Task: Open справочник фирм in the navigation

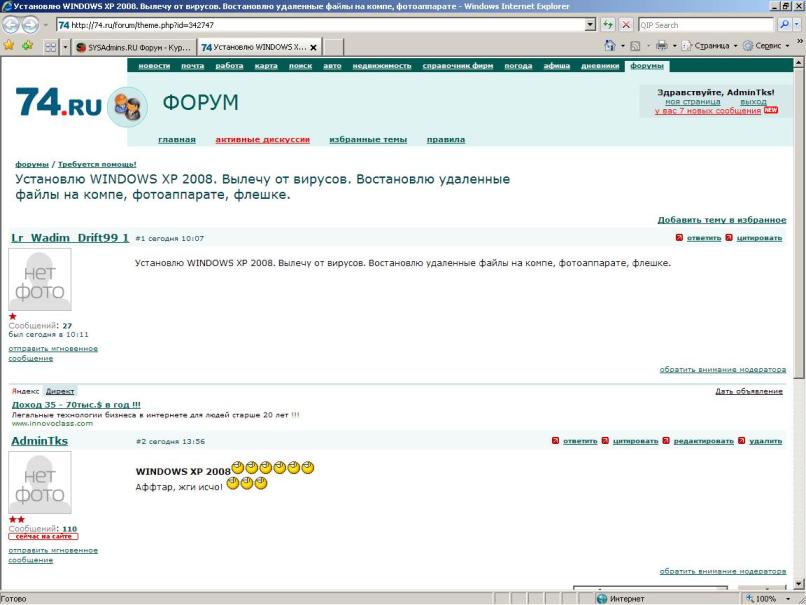Action: pyautogui.click(x=457, y=66)
